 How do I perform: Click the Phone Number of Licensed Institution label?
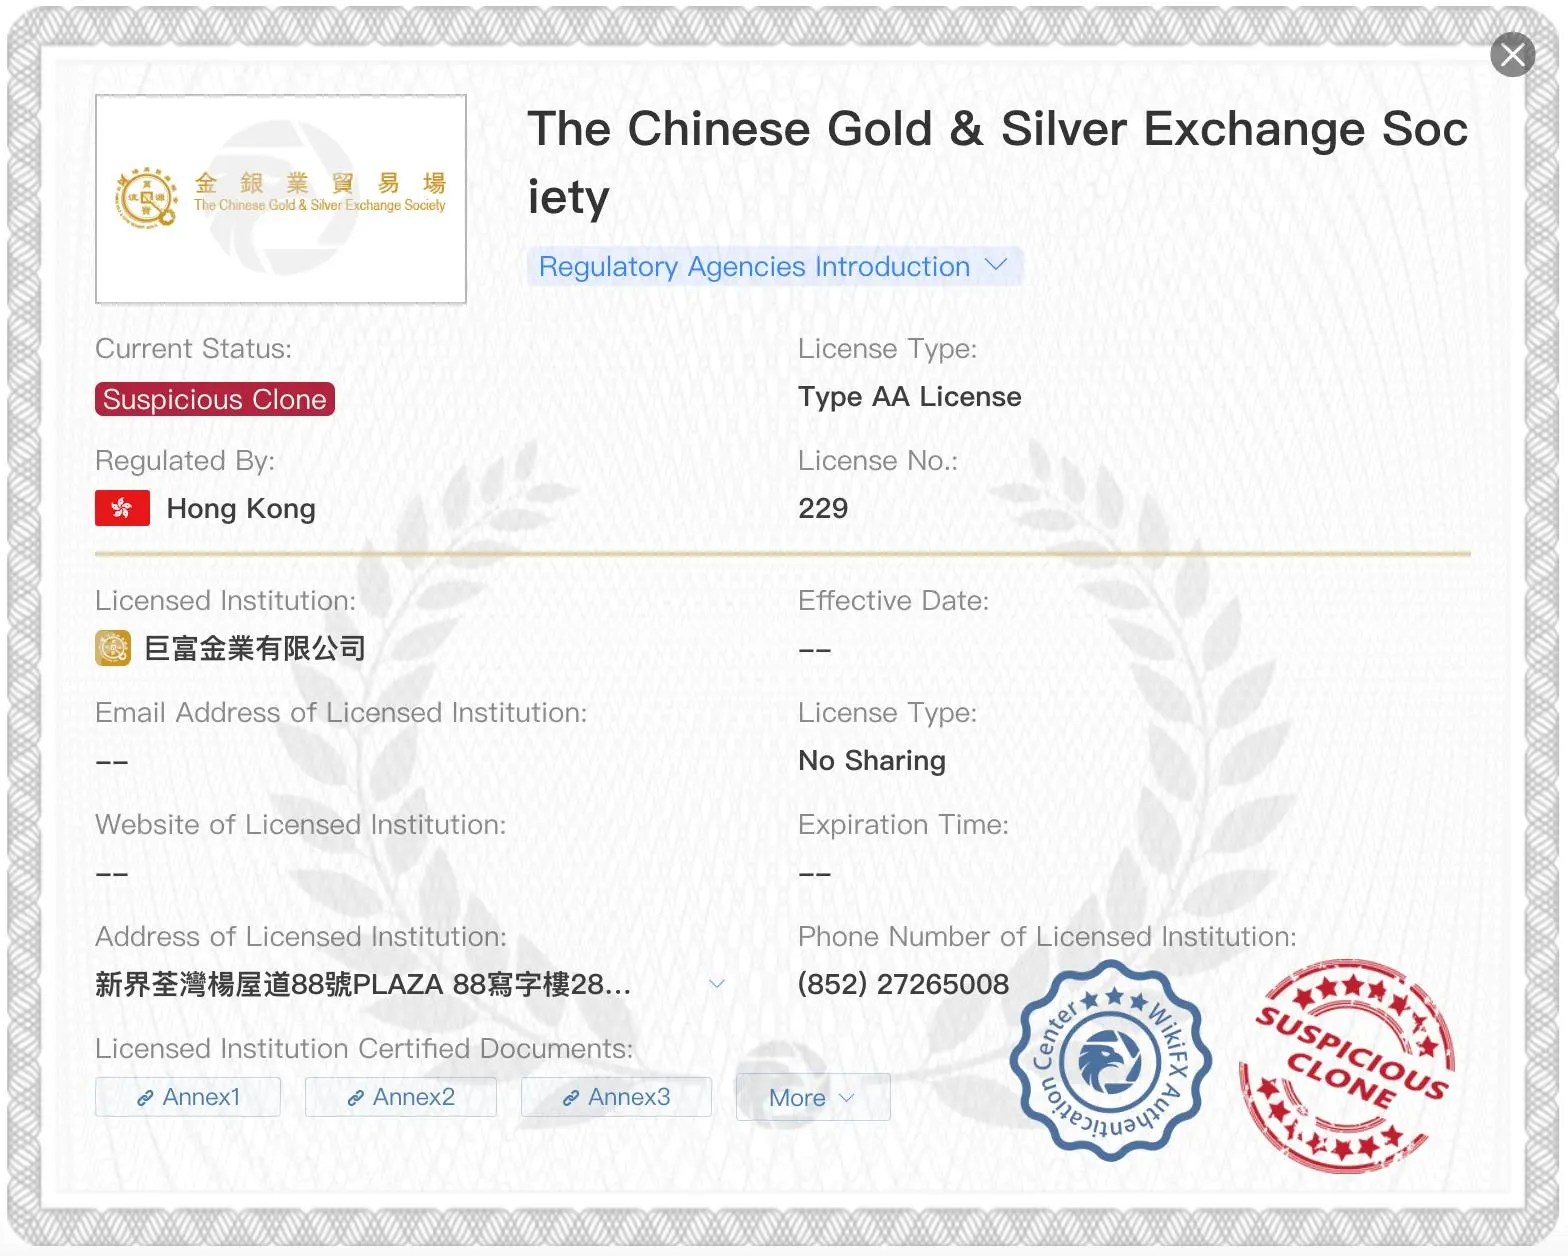coord(1047,936)
